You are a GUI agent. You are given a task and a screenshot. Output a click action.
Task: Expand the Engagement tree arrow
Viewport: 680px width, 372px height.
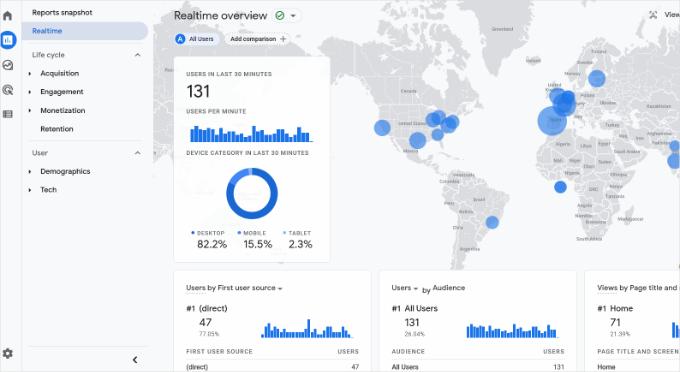click(x=30, y=92)
